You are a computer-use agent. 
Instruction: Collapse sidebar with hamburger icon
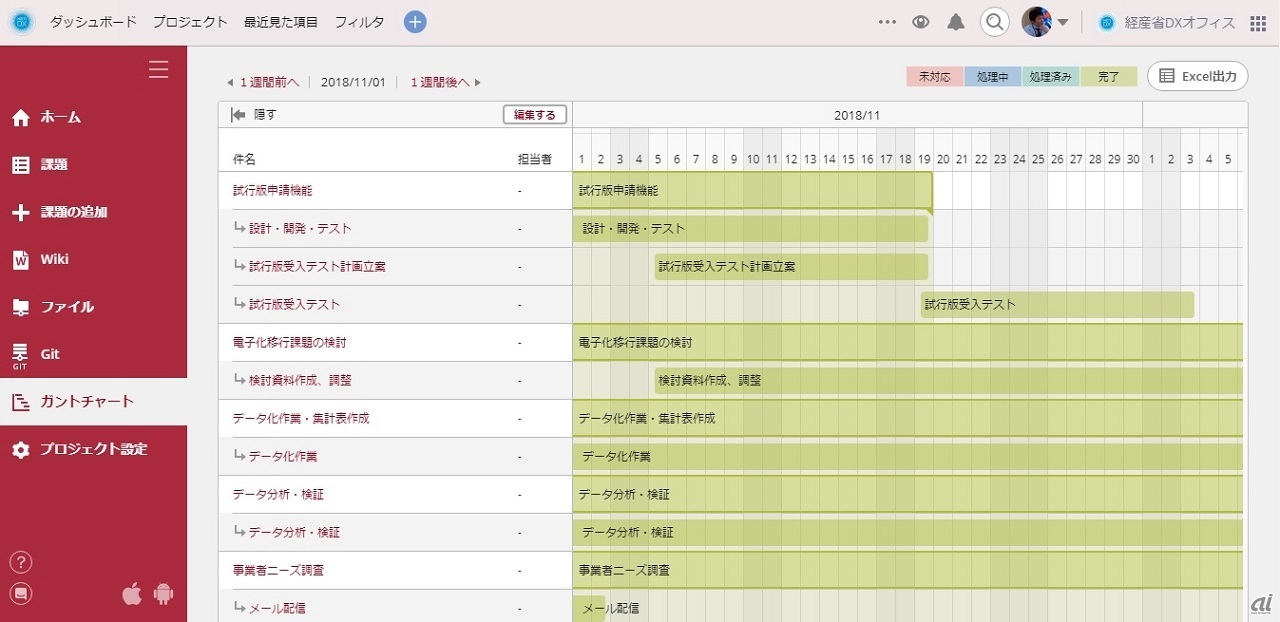158,69
